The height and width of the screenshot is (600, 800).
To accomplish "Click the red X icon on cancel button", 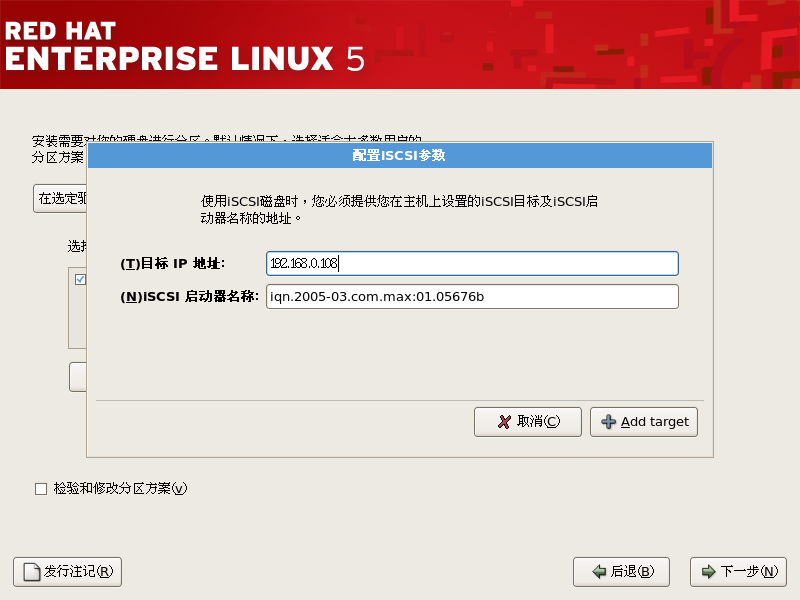I will [504, 421].
